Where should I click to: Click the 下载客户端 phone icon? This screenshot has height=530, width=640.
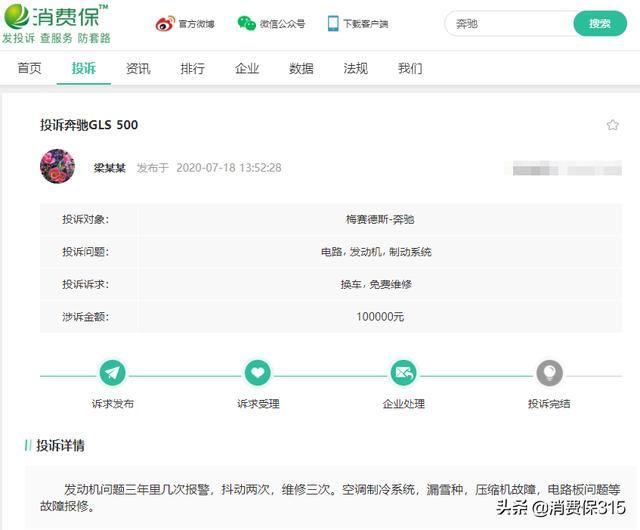click(x=333, y=24)
